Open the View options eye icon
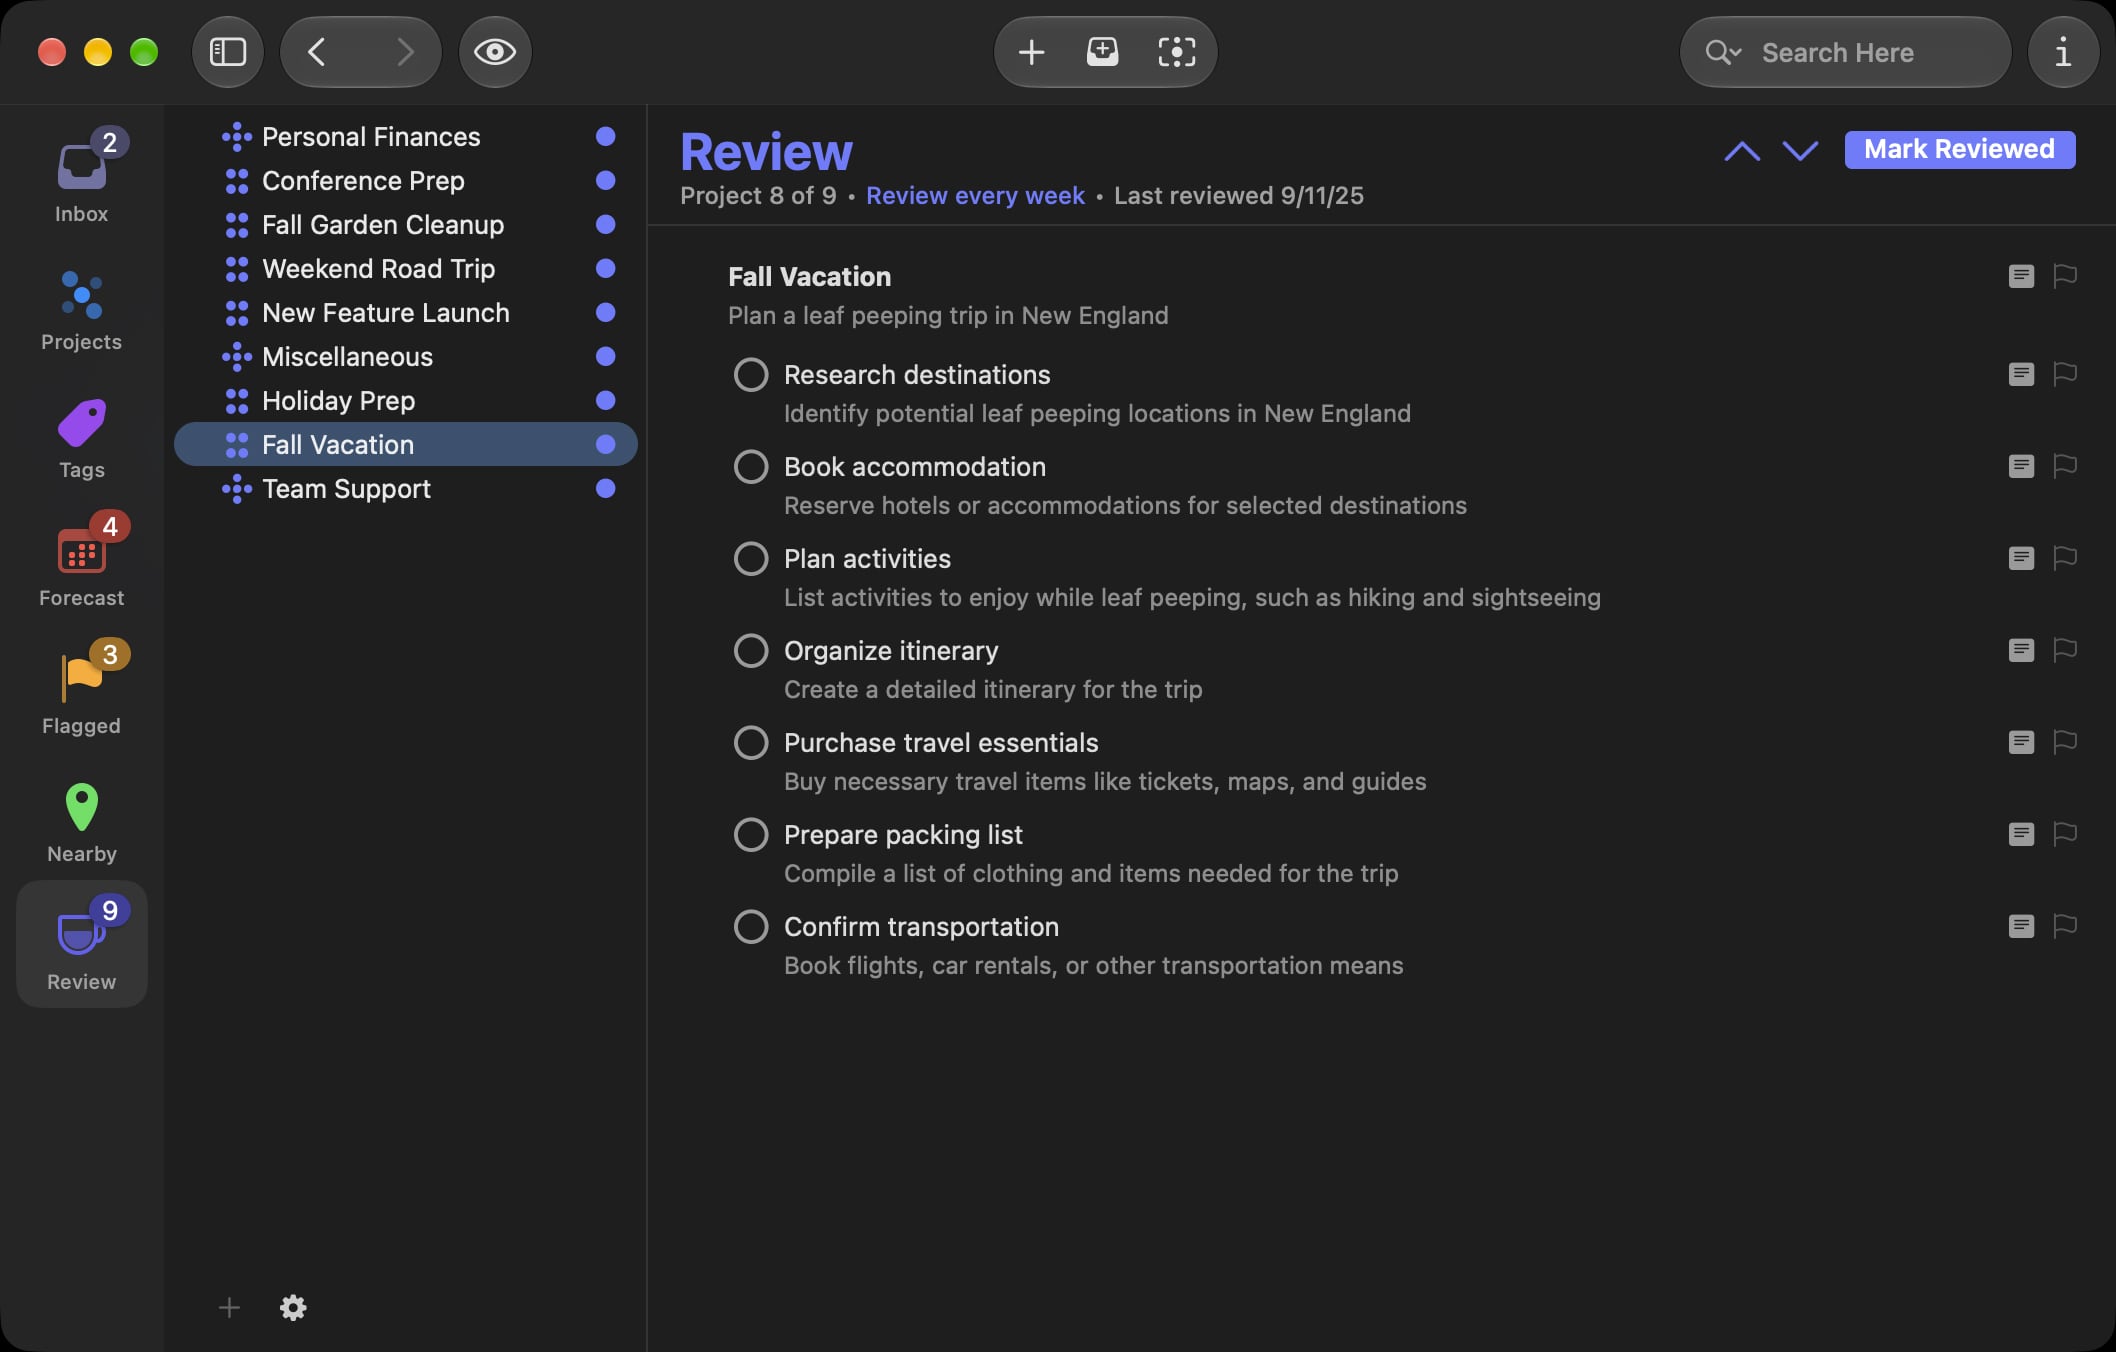2116x1352 pixels. (x=495, y=52)
